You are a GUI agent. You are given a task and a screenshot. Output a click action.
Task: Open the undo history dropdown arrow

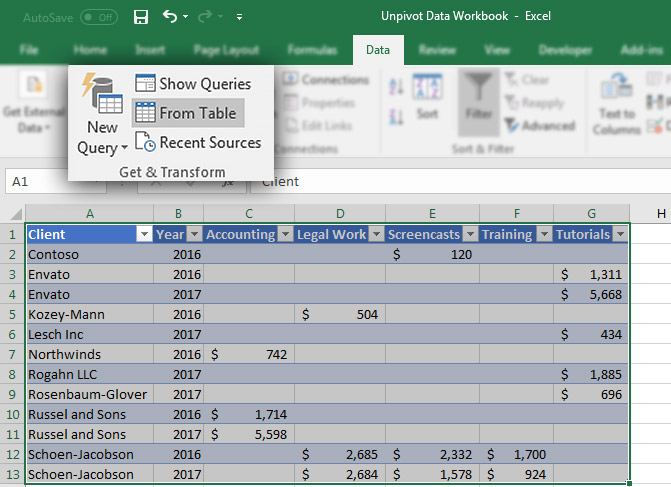coord(185,17)
